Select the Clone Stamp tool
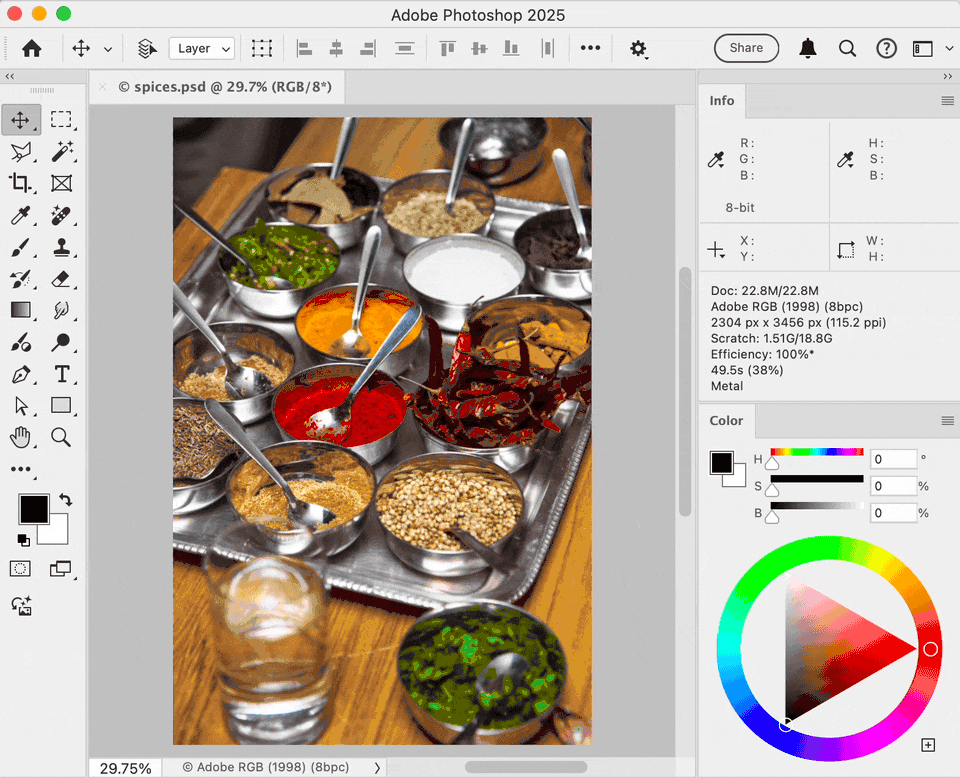This screenshot has width=960, height=778. pyautogui.click(x=62, y=247)
